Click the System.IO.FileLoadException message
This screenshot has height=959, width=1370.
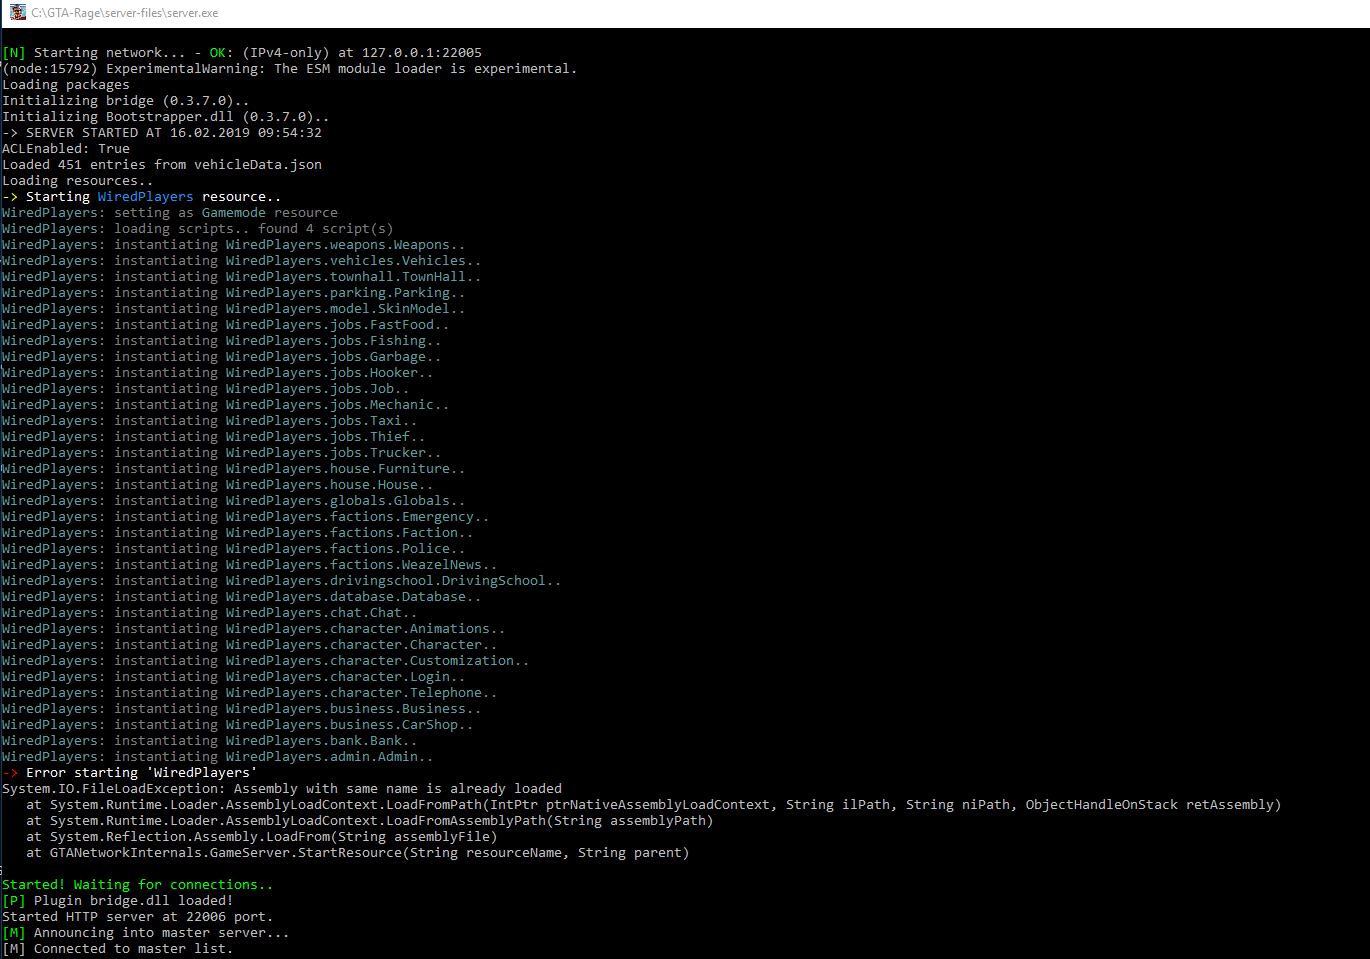tap(282, 789)
